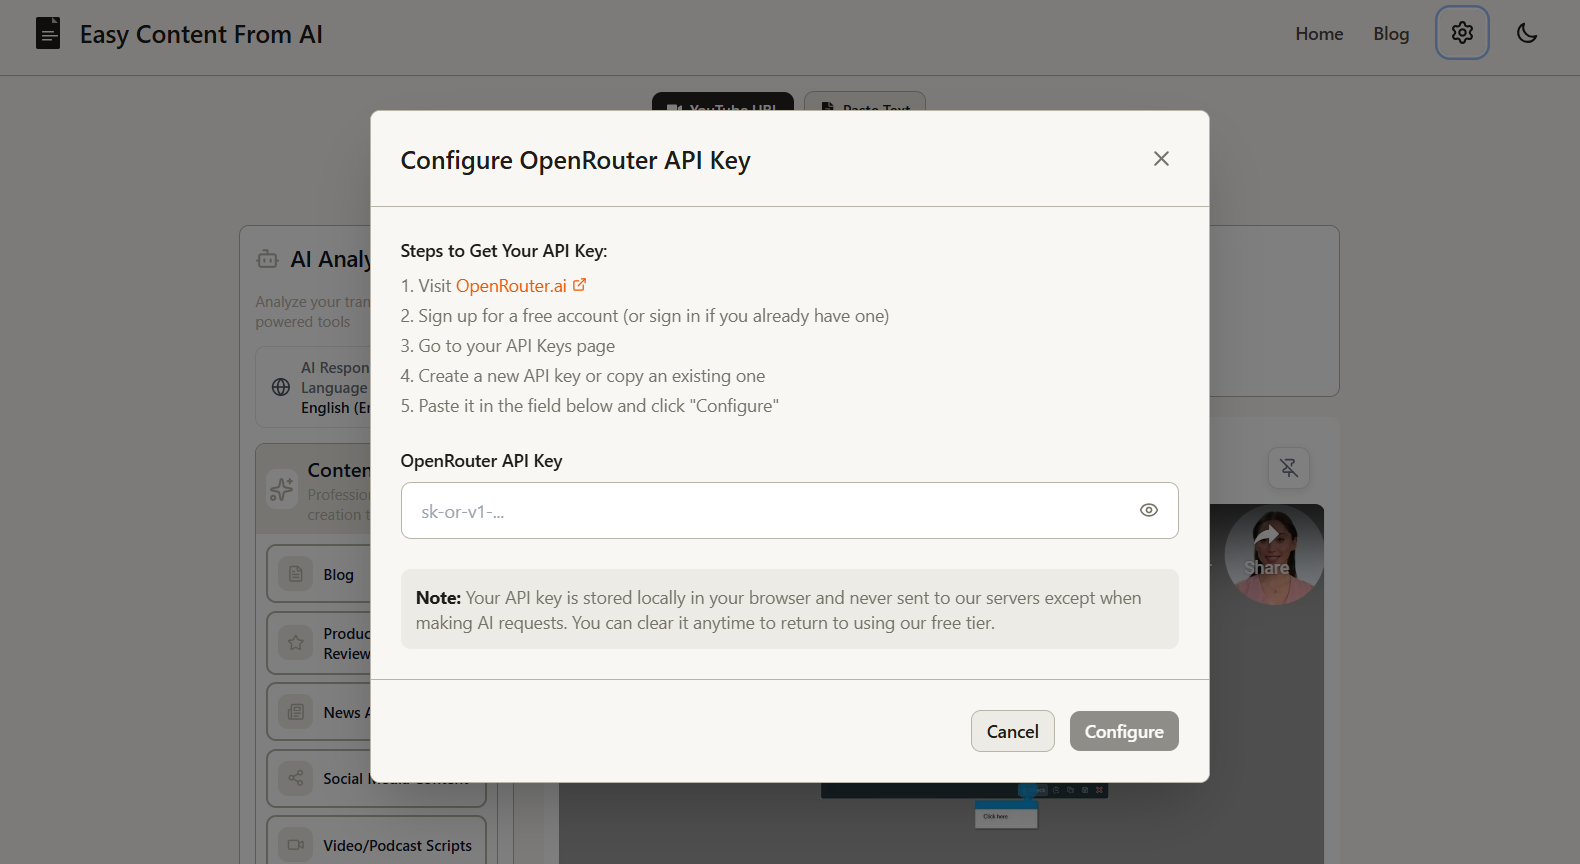Click the Steps to Get Your API Key heading
Viewport: 1580px width, 864px height.
[504, 251]
